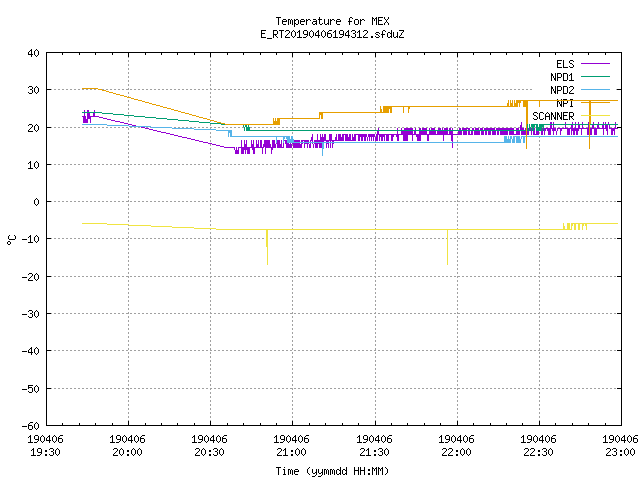Click the y-axis label -30
The height and width of the screenshot is (480, 640).
(31, 314)
